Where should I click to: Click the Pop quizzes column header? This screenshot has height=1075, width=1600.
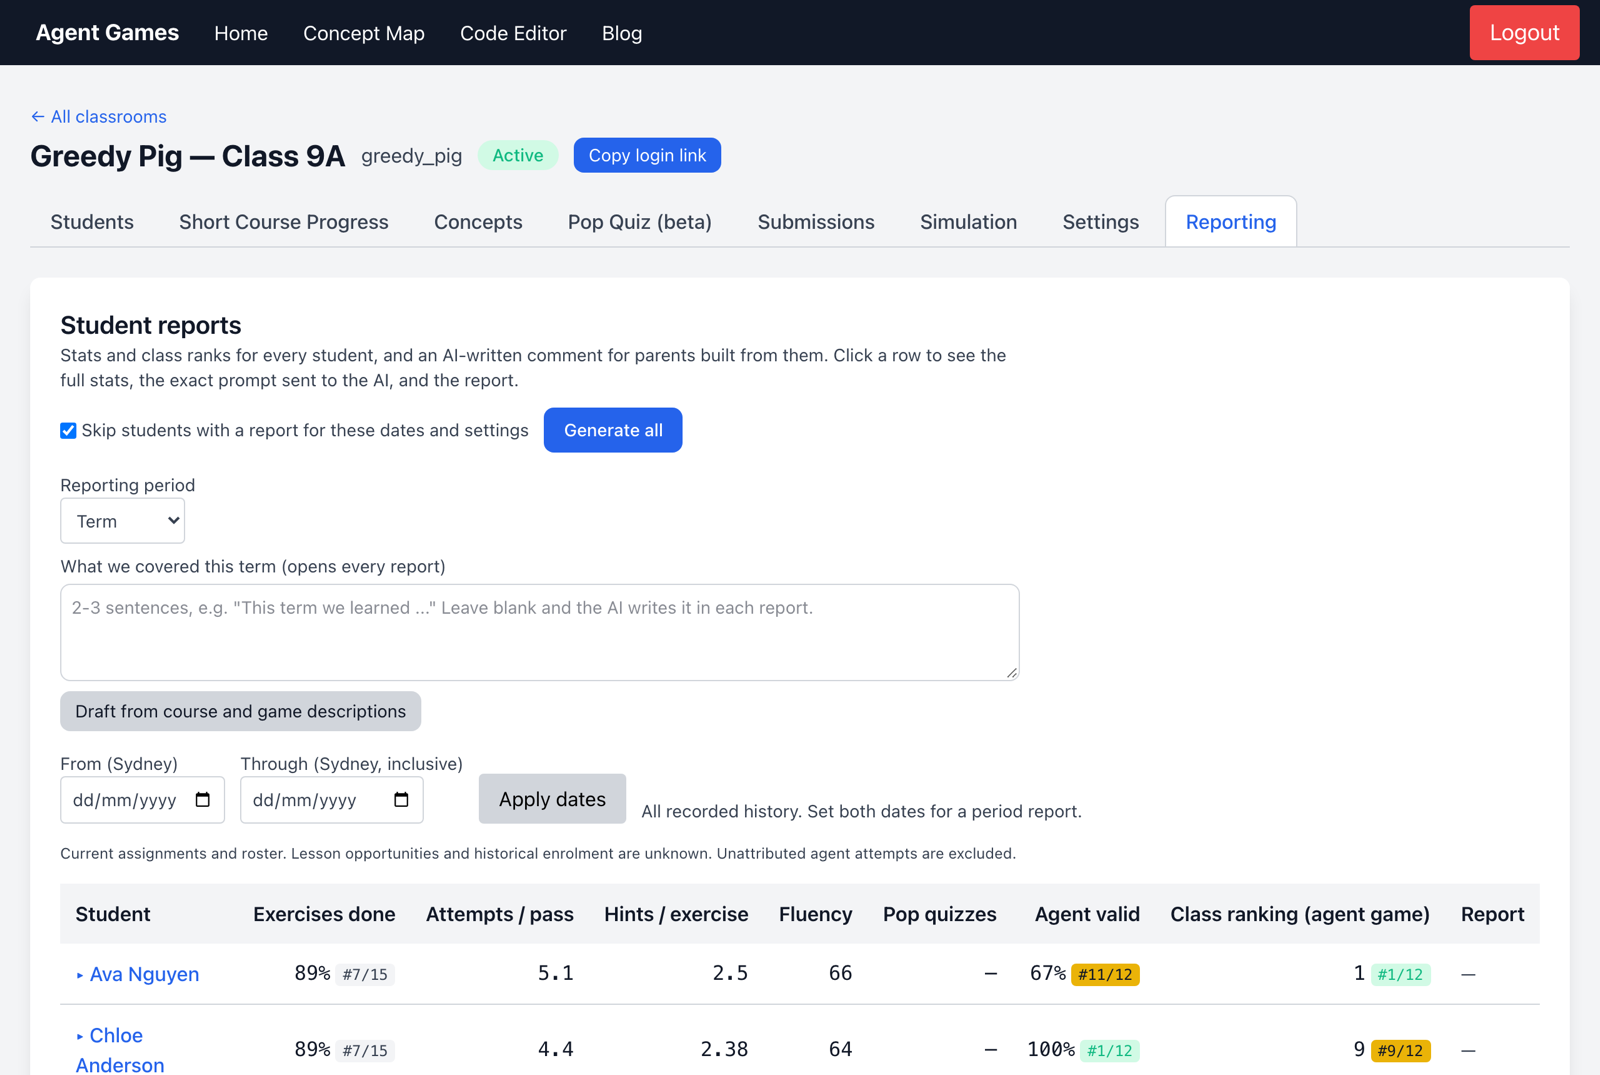pyautogui.click(x=940, y=914)
